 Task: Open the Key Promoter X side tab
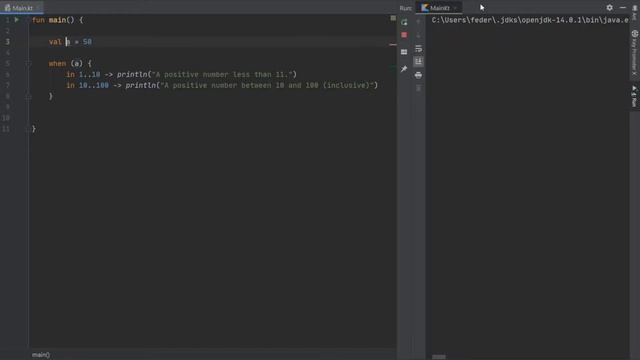(x=635, y=53)
